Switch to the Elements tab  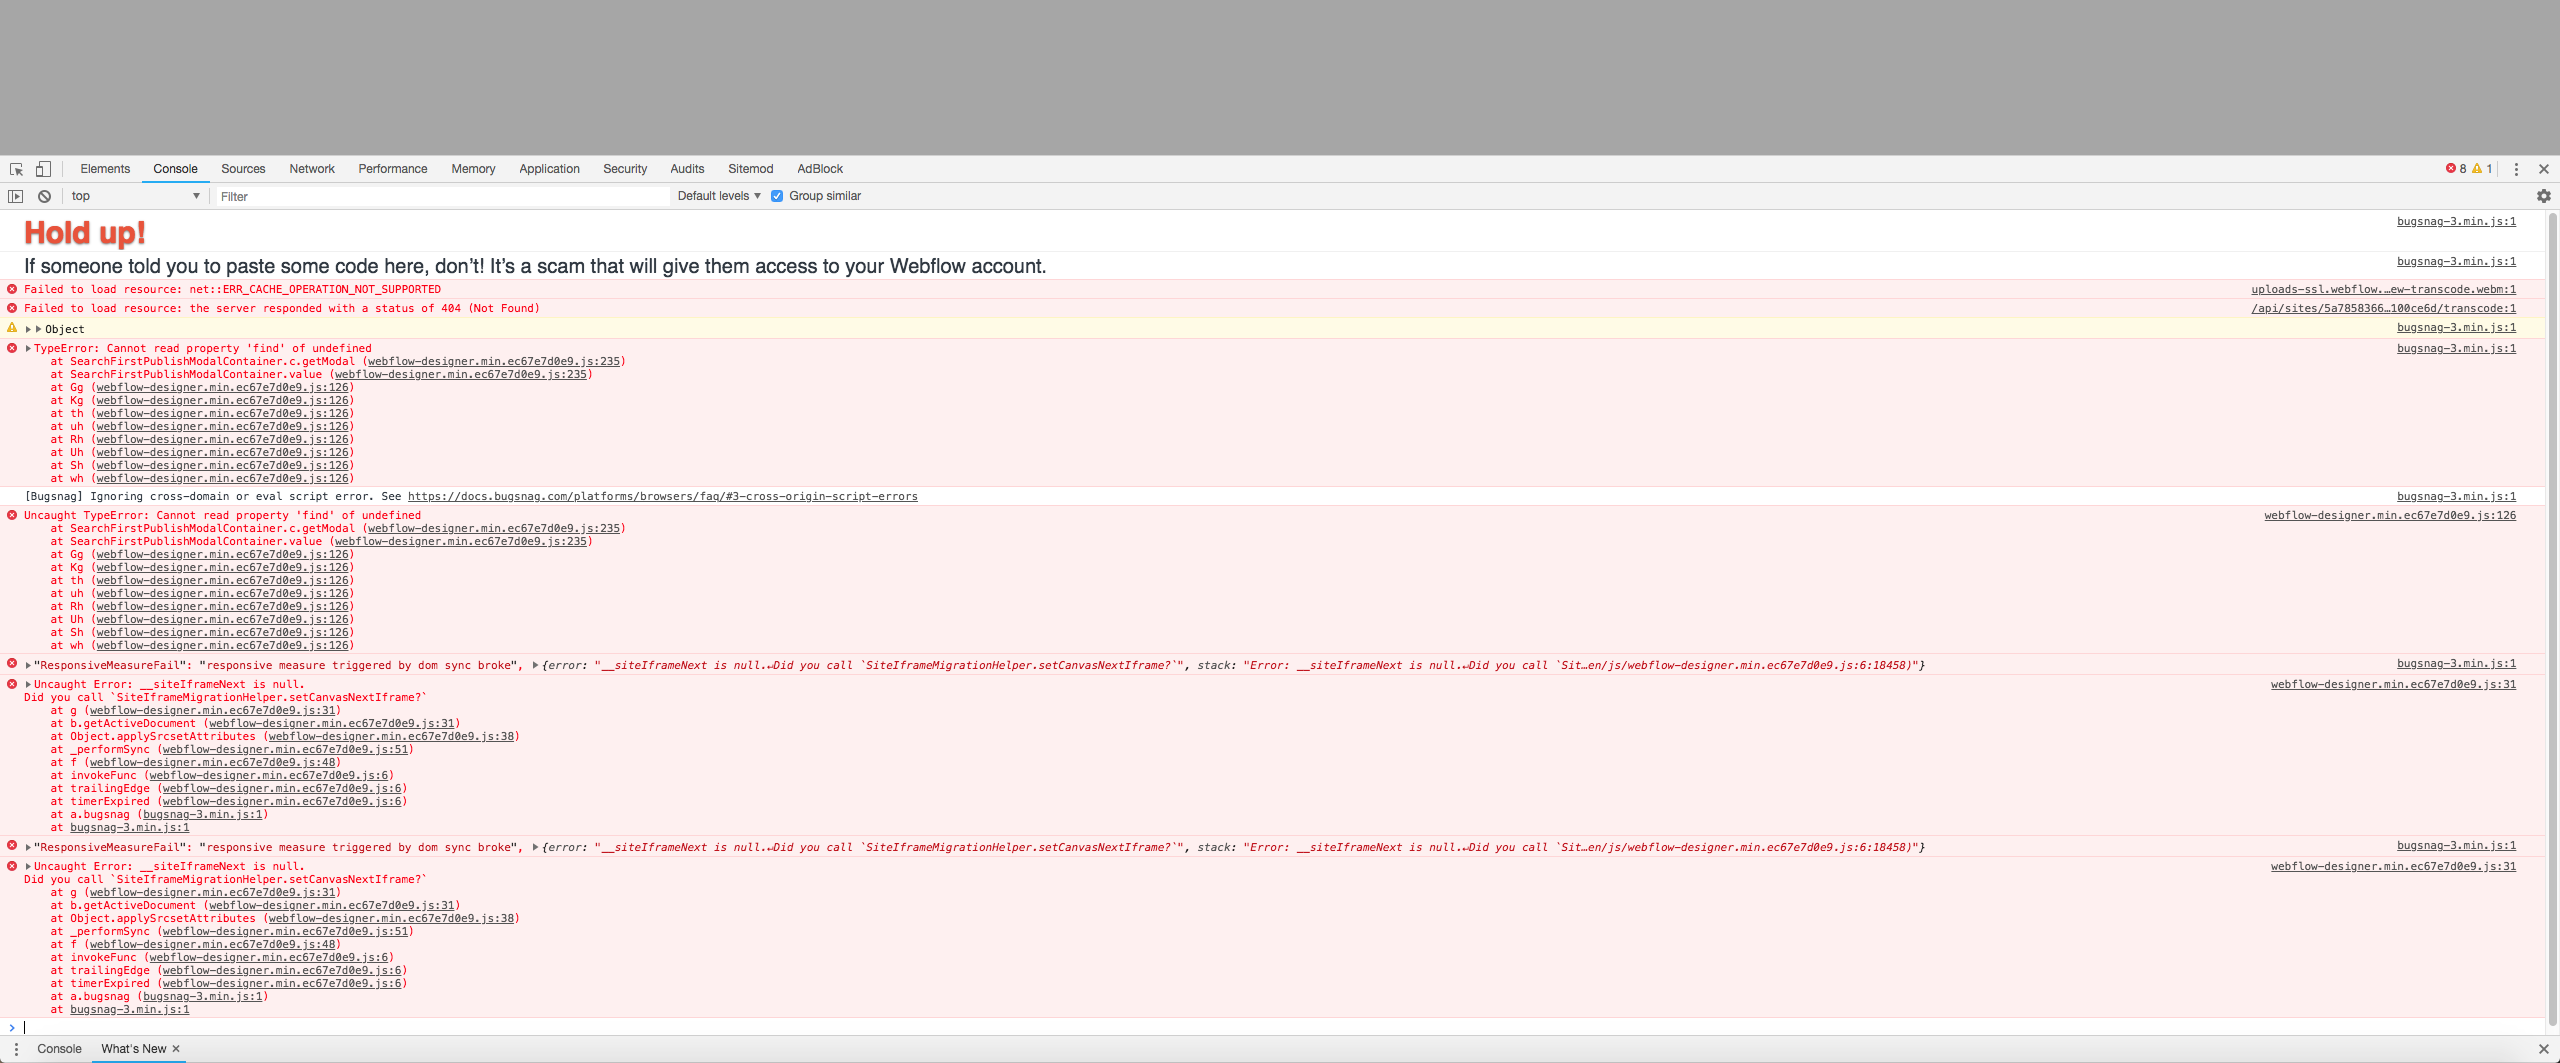[105, 169]
